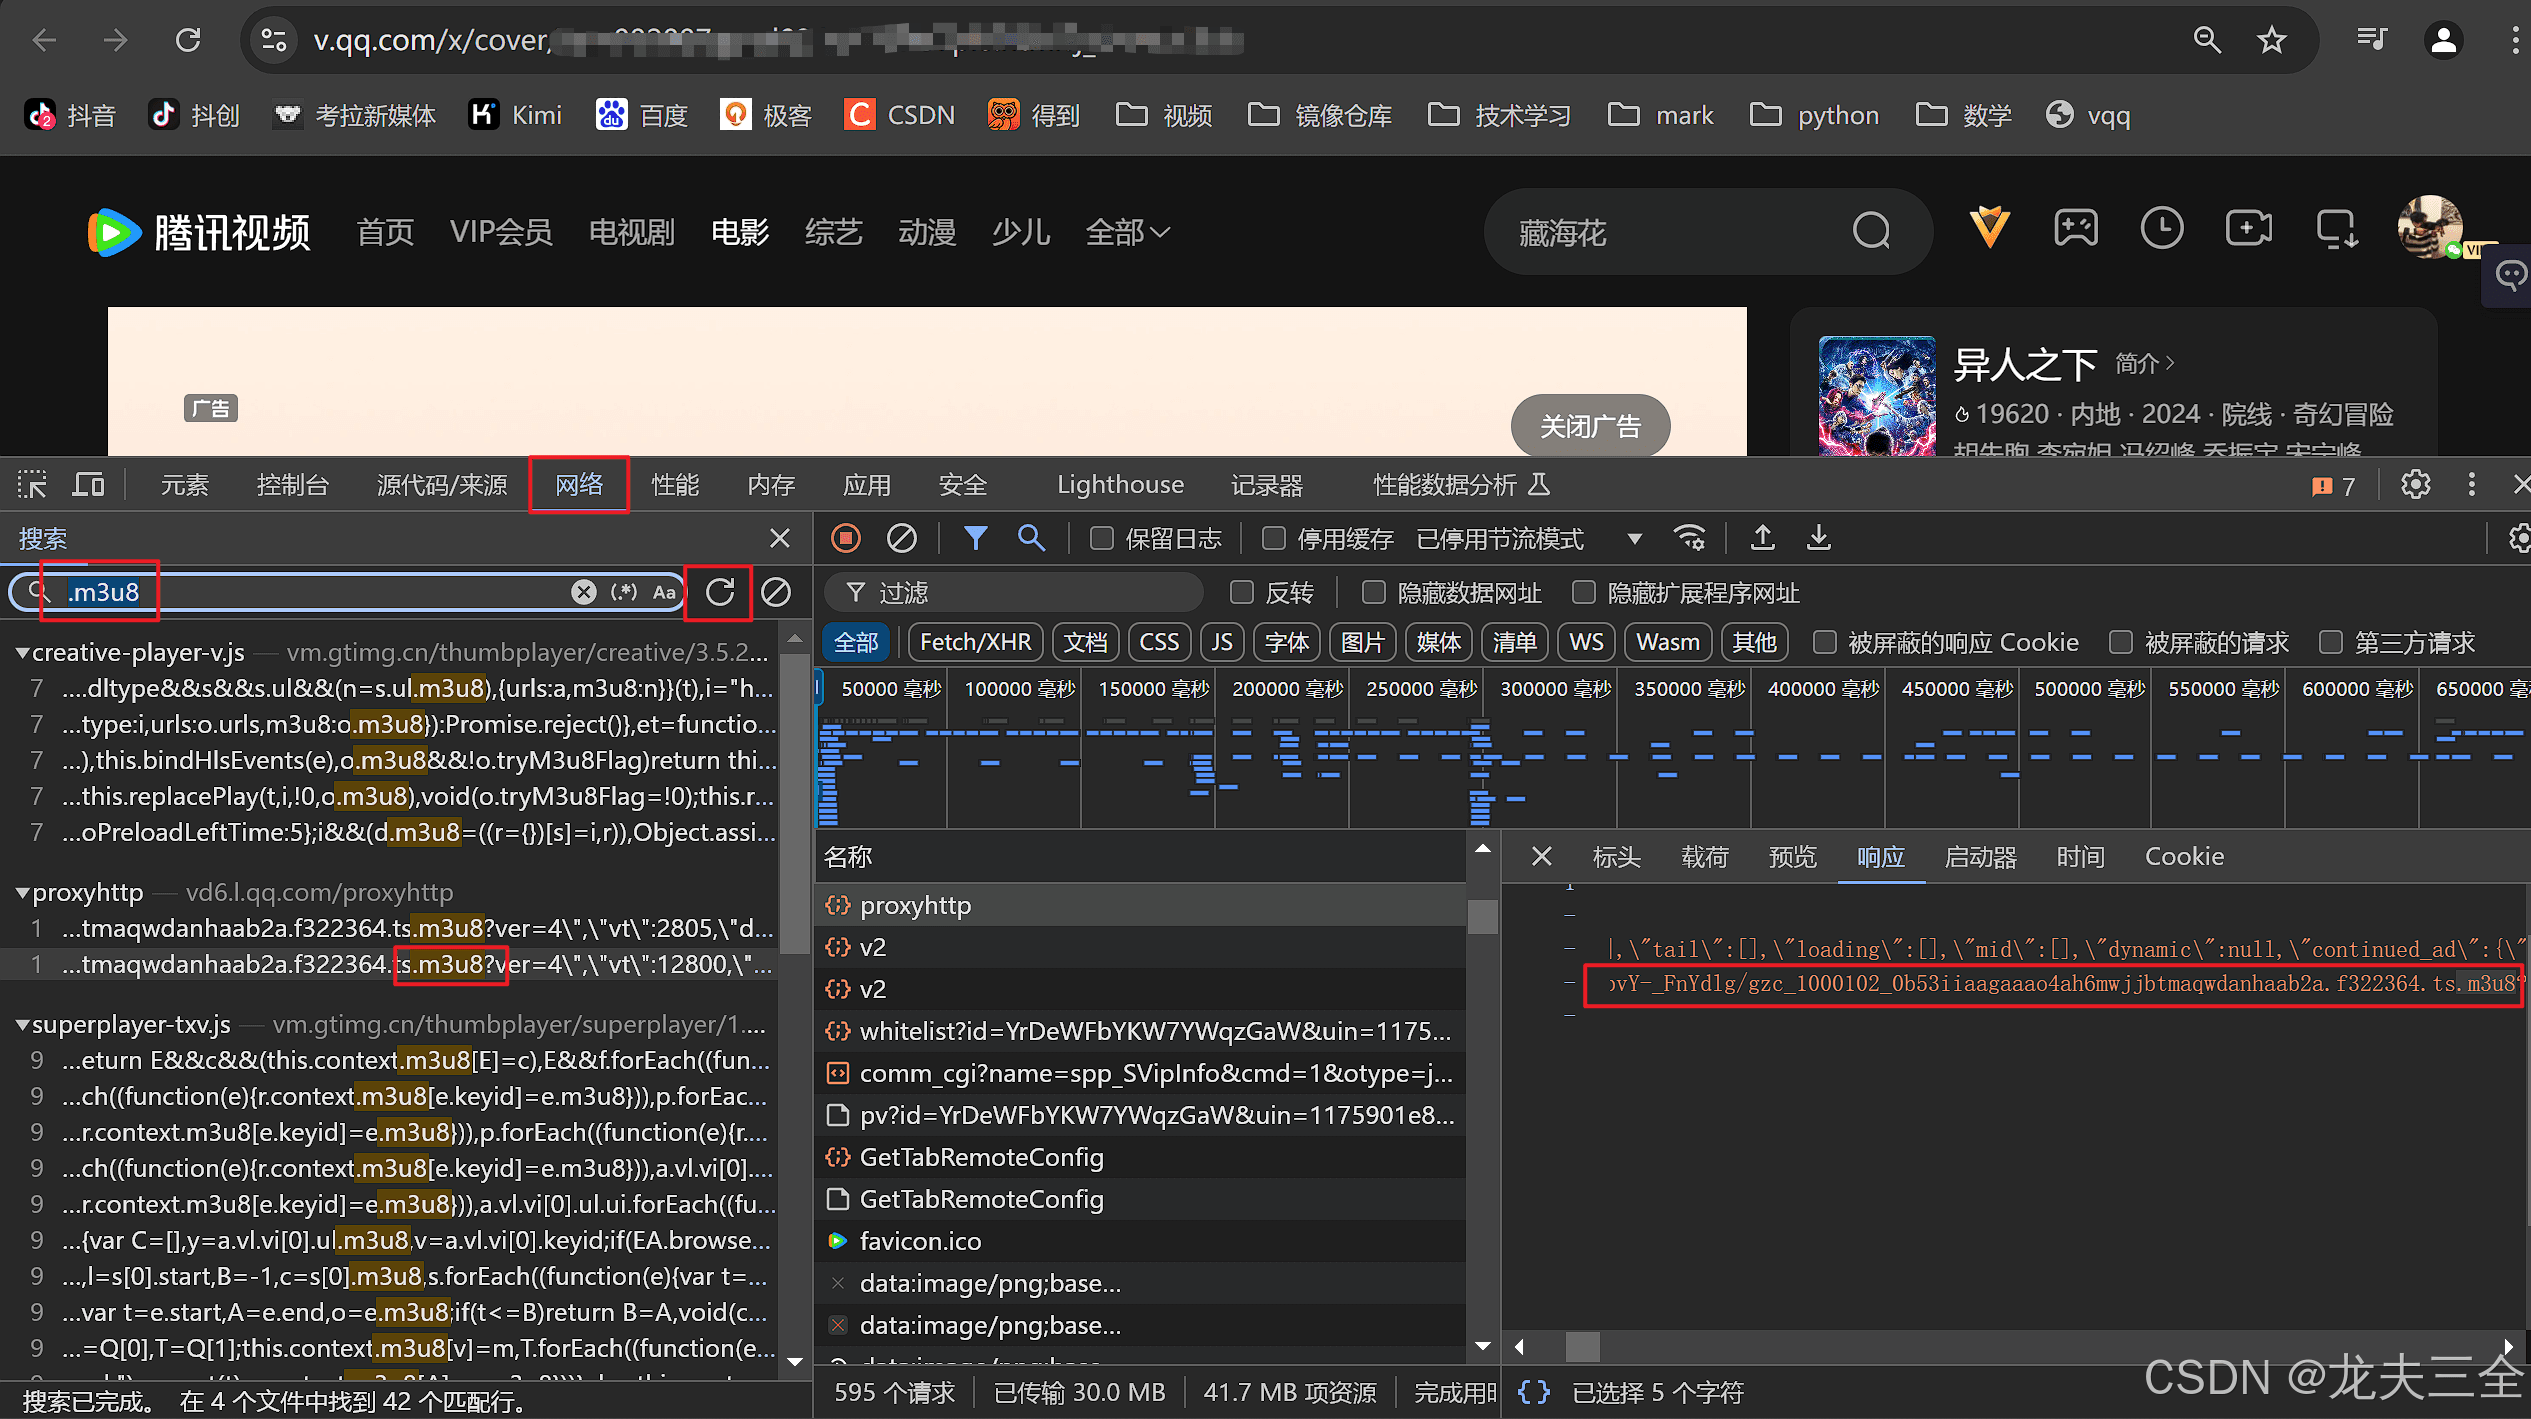The height and width of the screenshot is (1419, 2531).
Task: Clear the .m3u8 search text field
Action: [584, 592]
